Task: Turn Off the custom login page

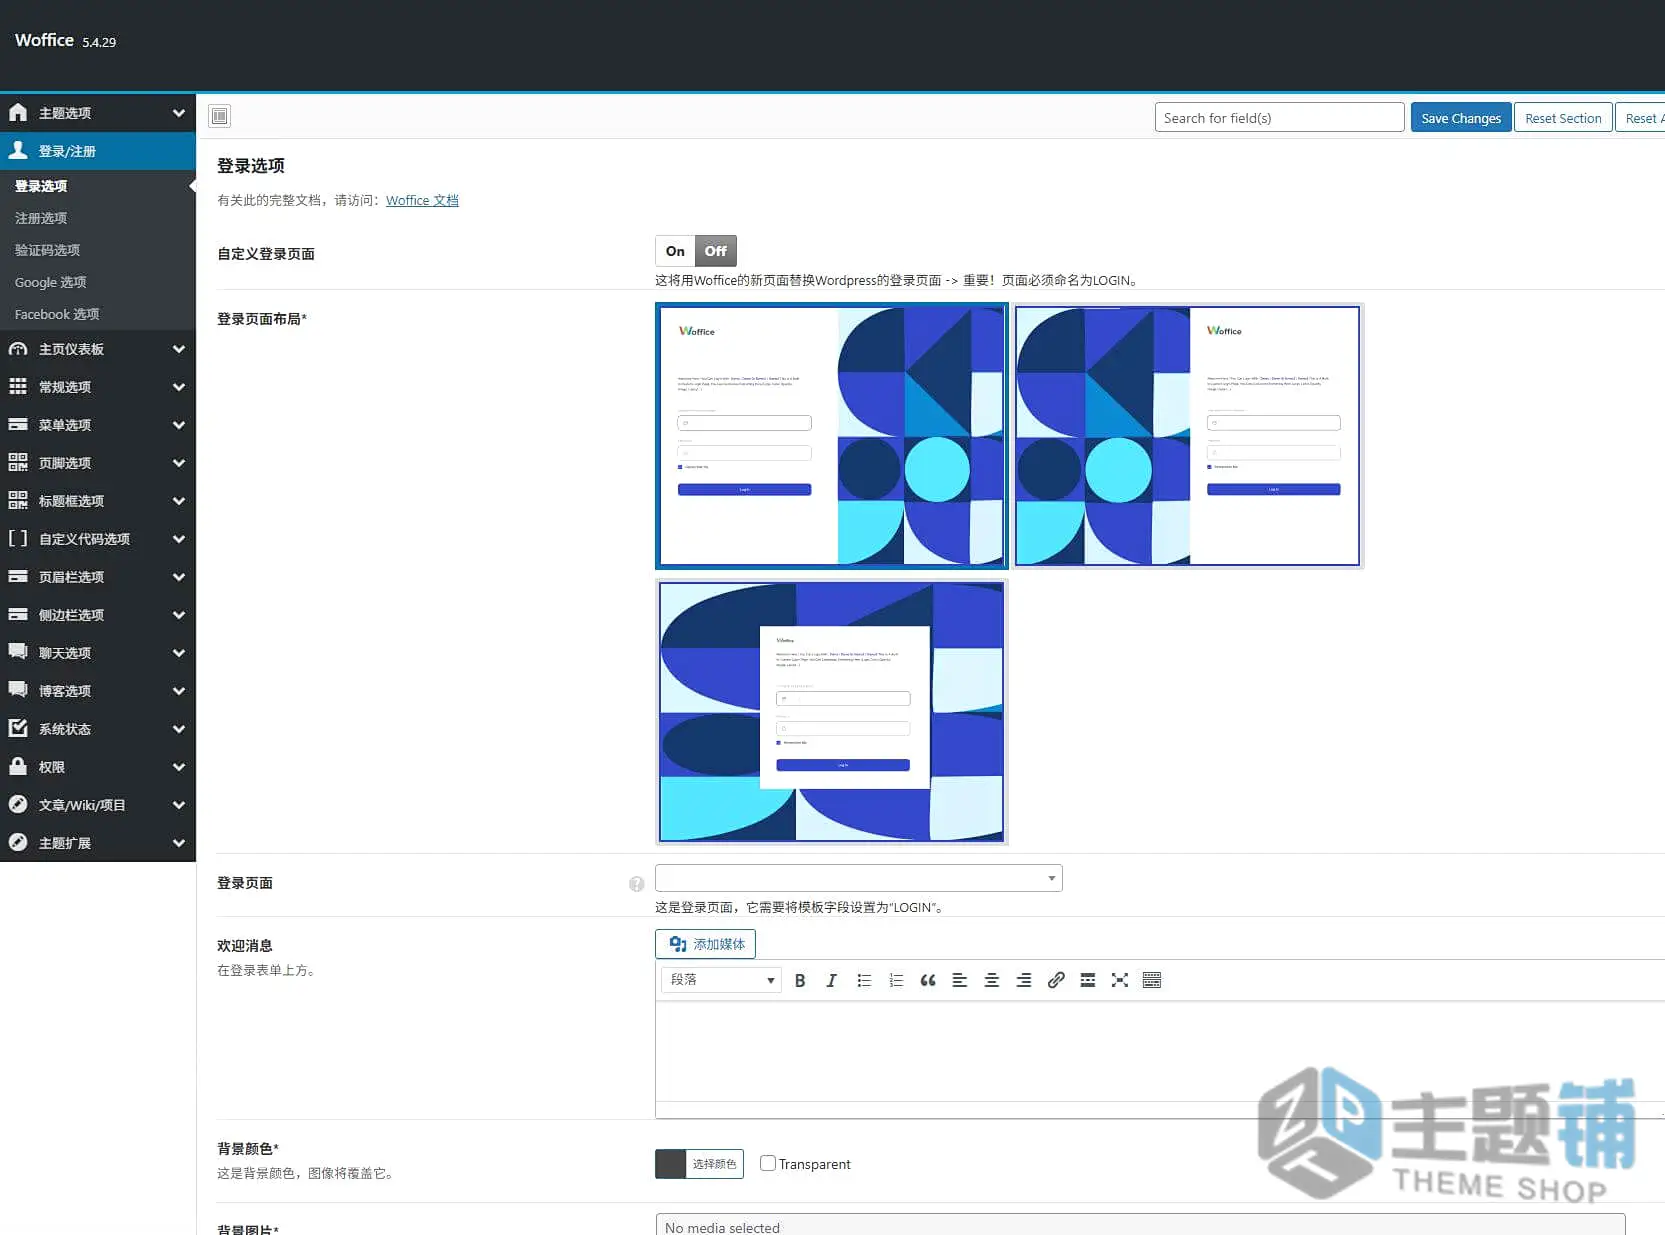Action: coord(716,251)
